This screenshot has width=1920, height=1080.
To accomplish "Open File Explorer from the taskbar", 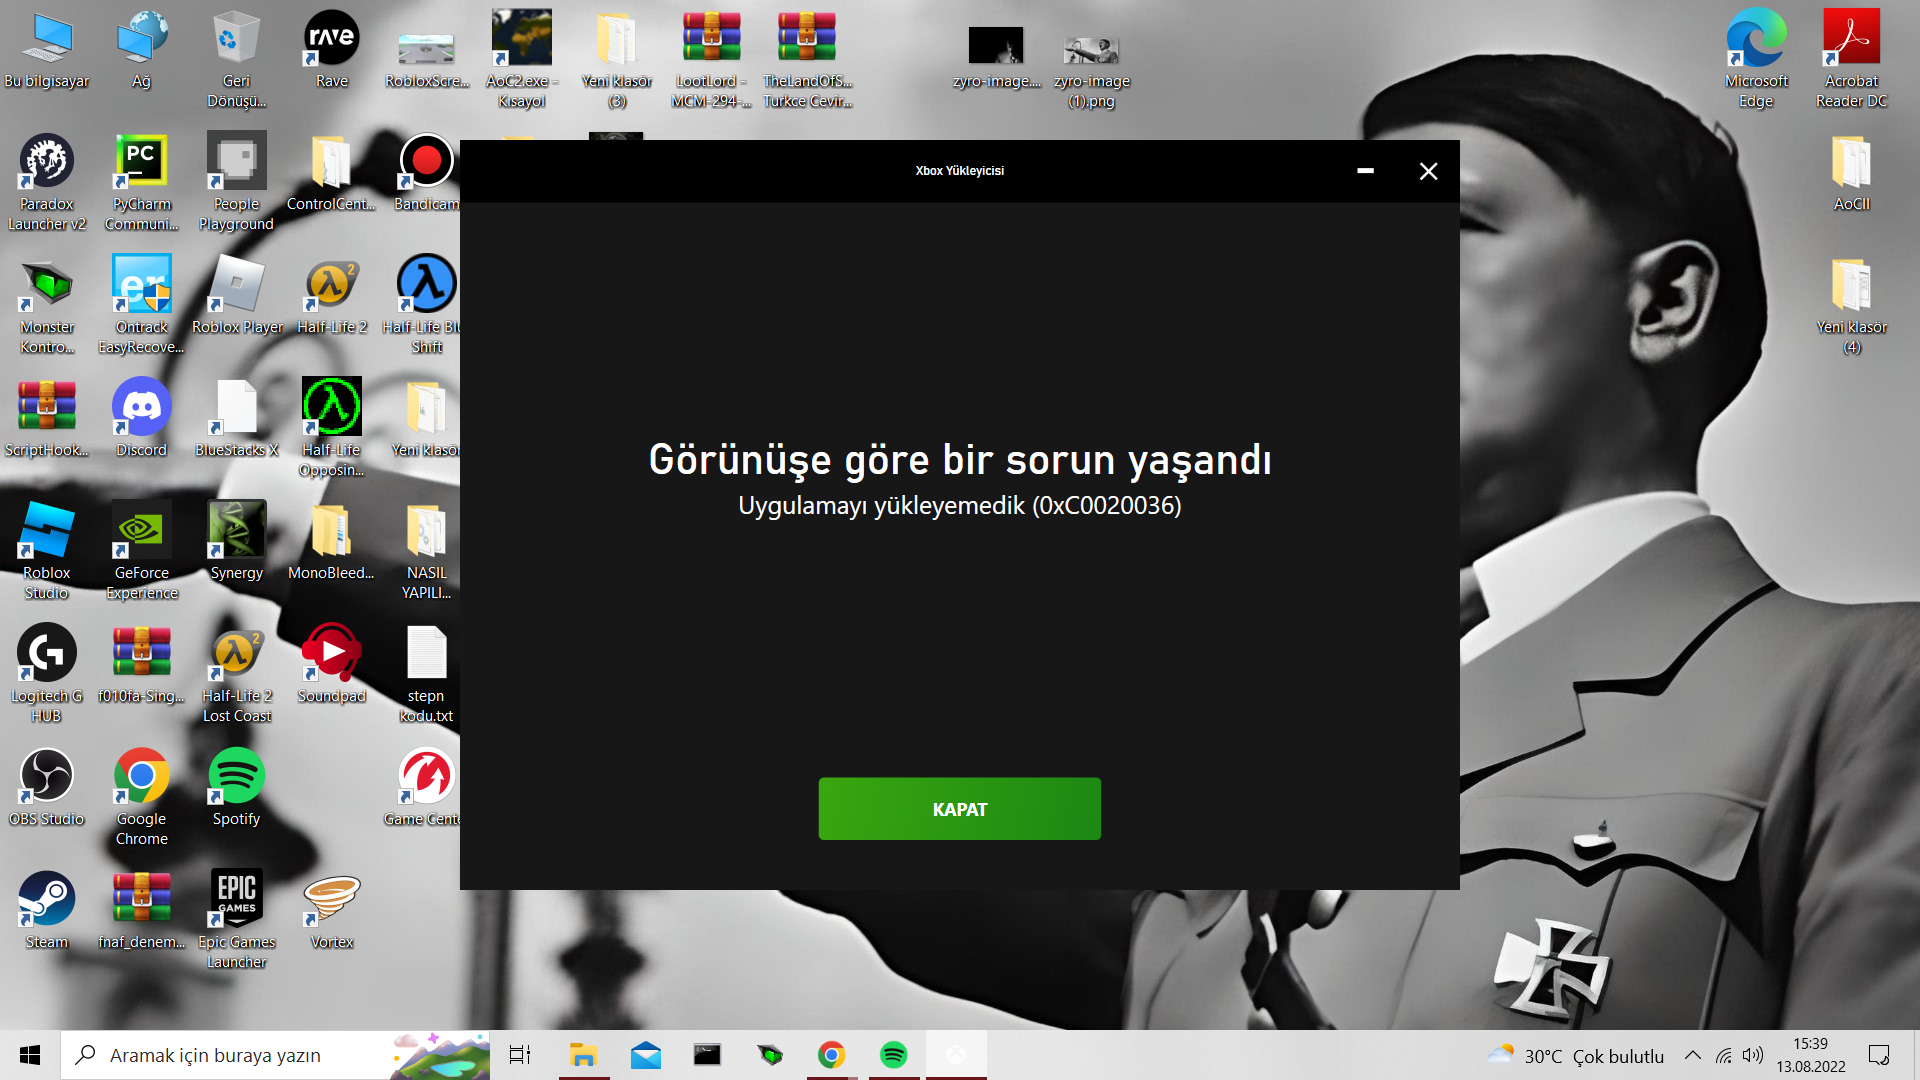I will pos(583,1055).
